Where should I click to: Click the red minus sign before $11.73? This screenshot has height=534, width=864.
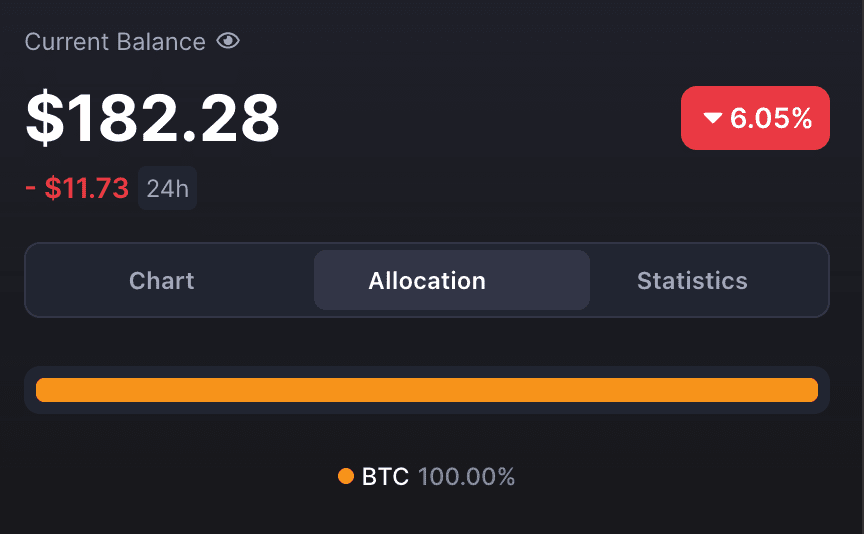(x=30, y=188)
